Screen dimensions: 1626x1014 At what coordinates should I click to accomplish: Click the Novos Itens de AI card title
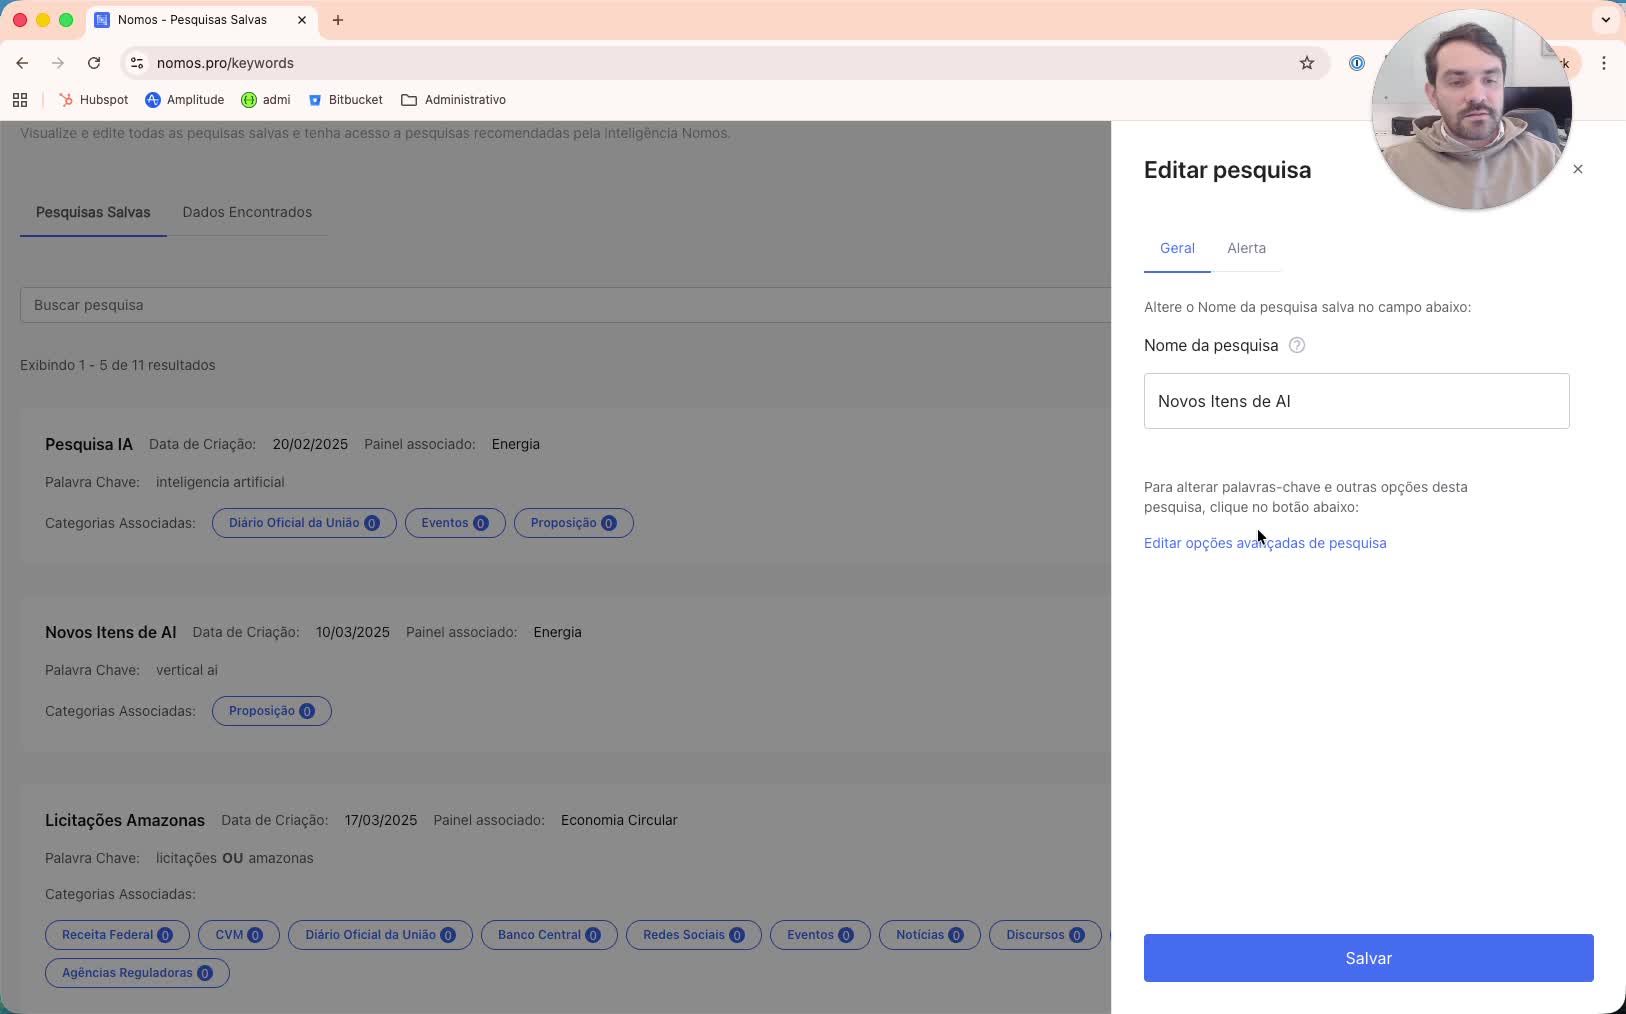tap(111, 632)
